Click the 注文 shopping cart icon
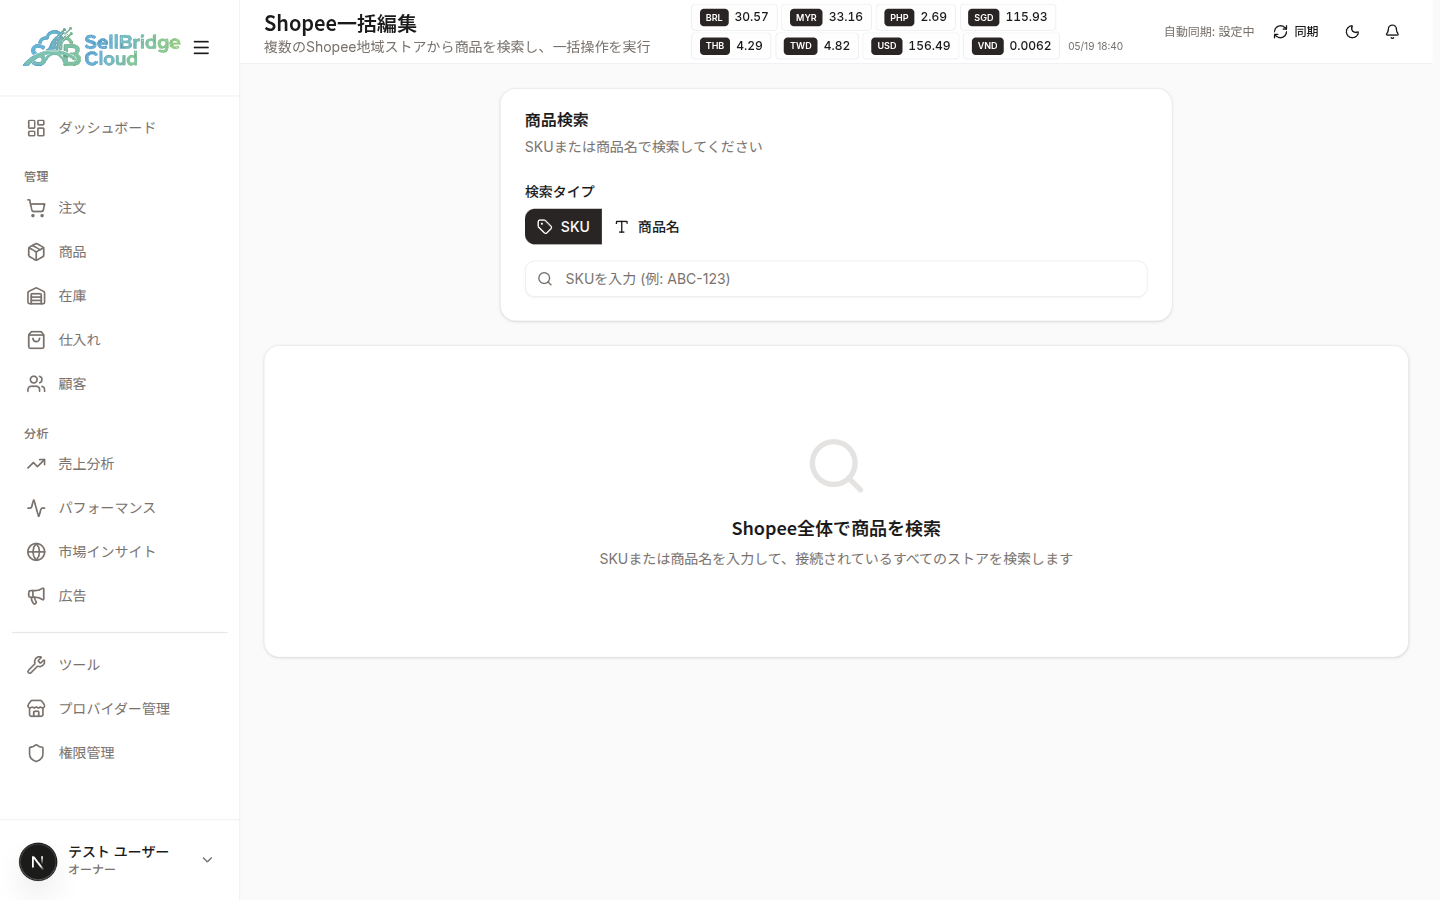This screenshot has height=900, width=1440. (36, 208)
